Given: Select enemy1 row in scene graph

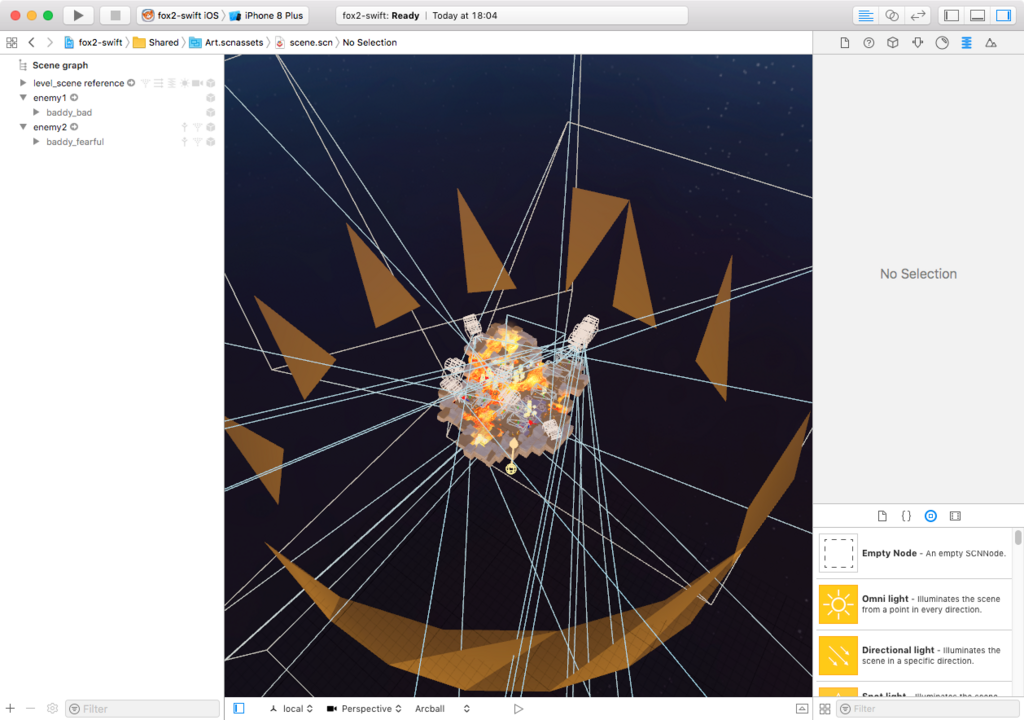Looking at the screenshot, I should (112, 97).
